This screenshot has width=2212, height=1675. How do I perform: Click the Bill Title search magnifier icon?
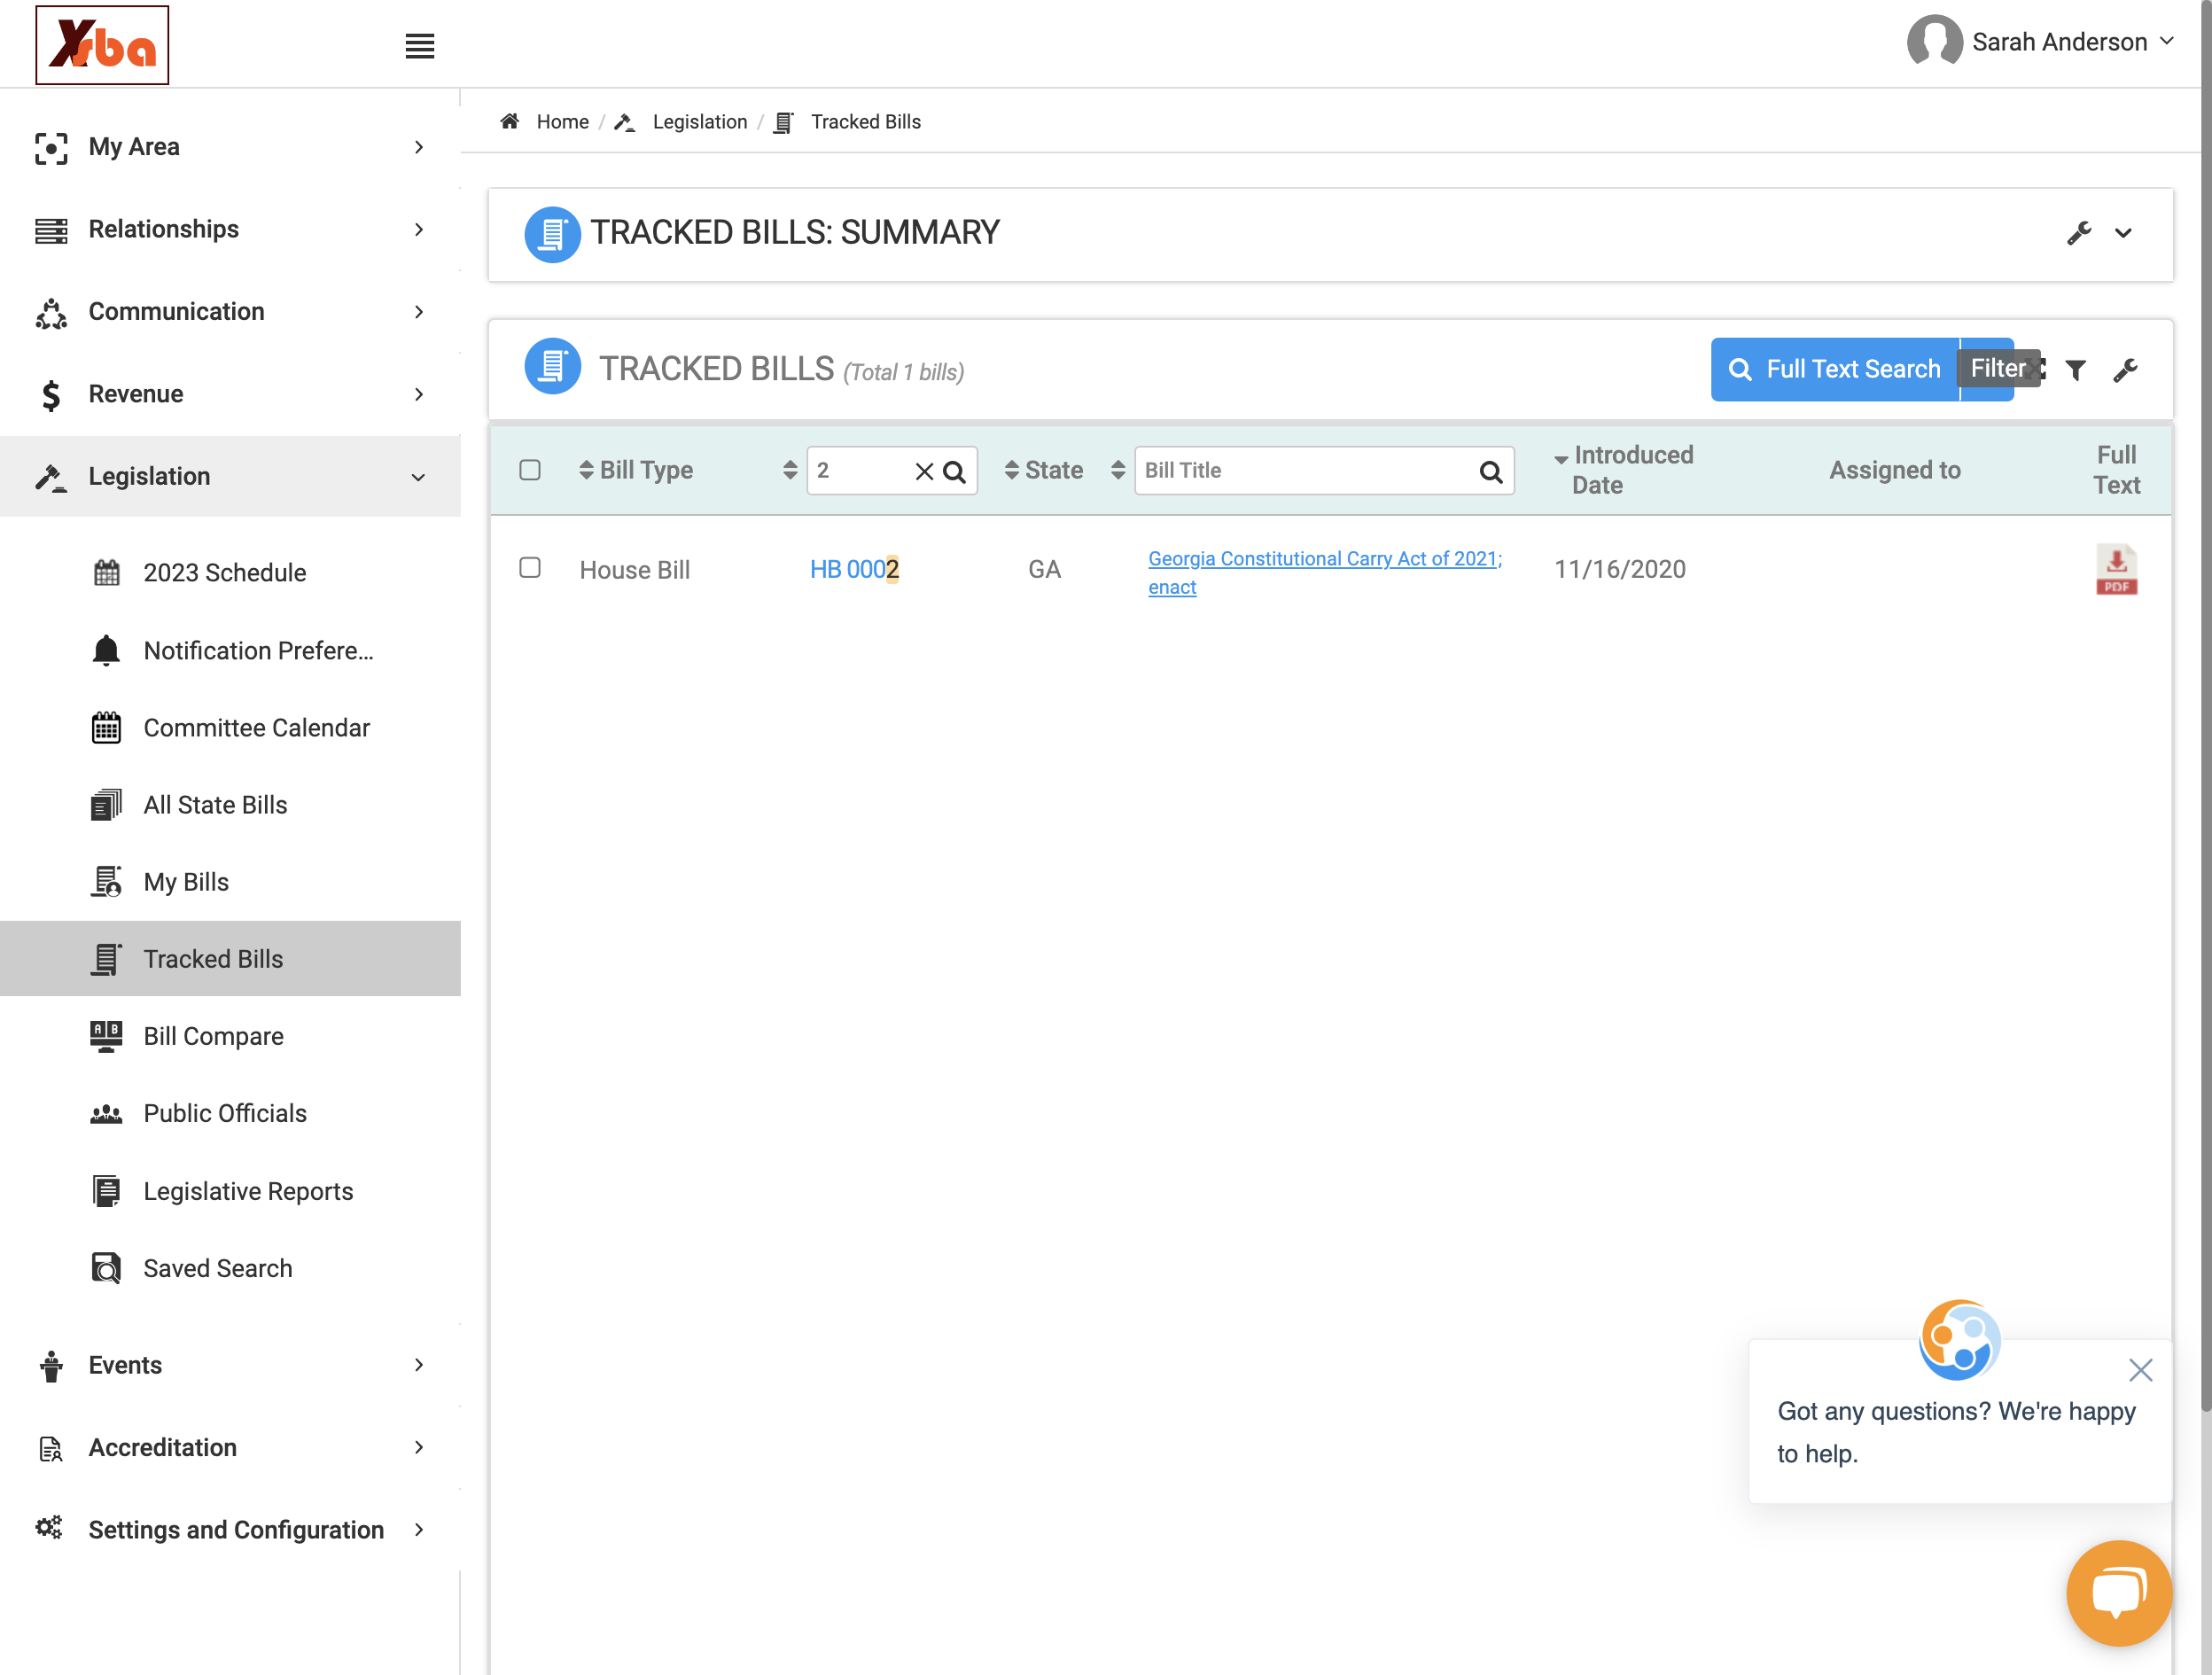[1490, 471]
